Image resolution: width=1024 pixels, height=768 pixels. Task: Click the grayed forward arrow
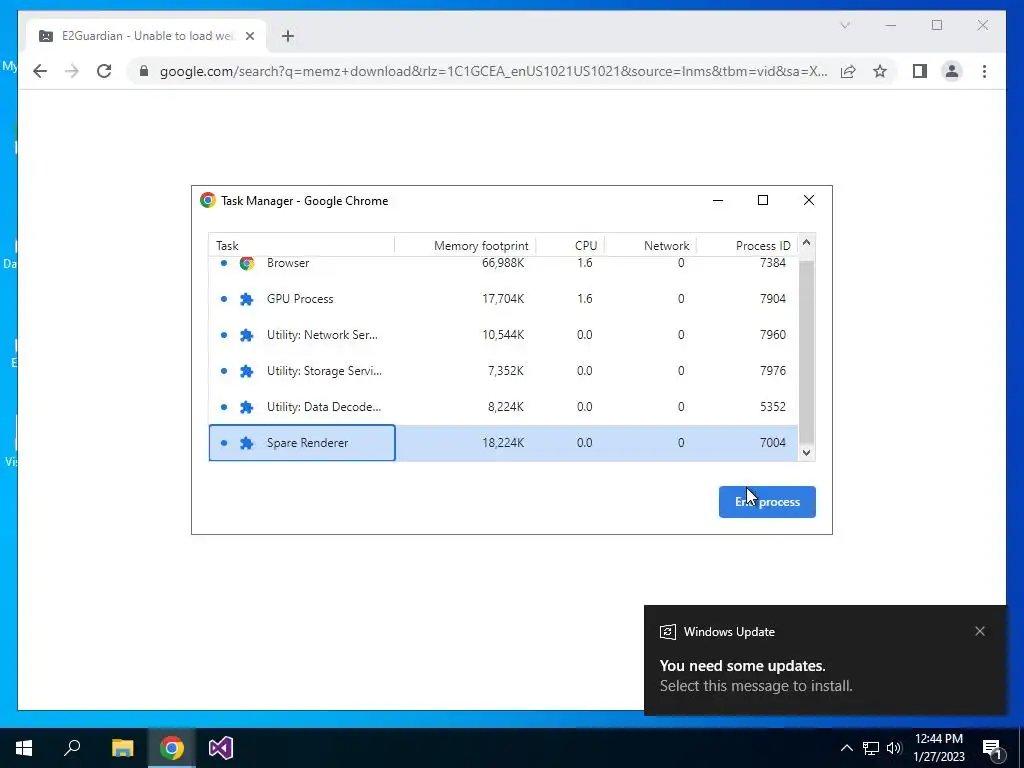[72, 71]
